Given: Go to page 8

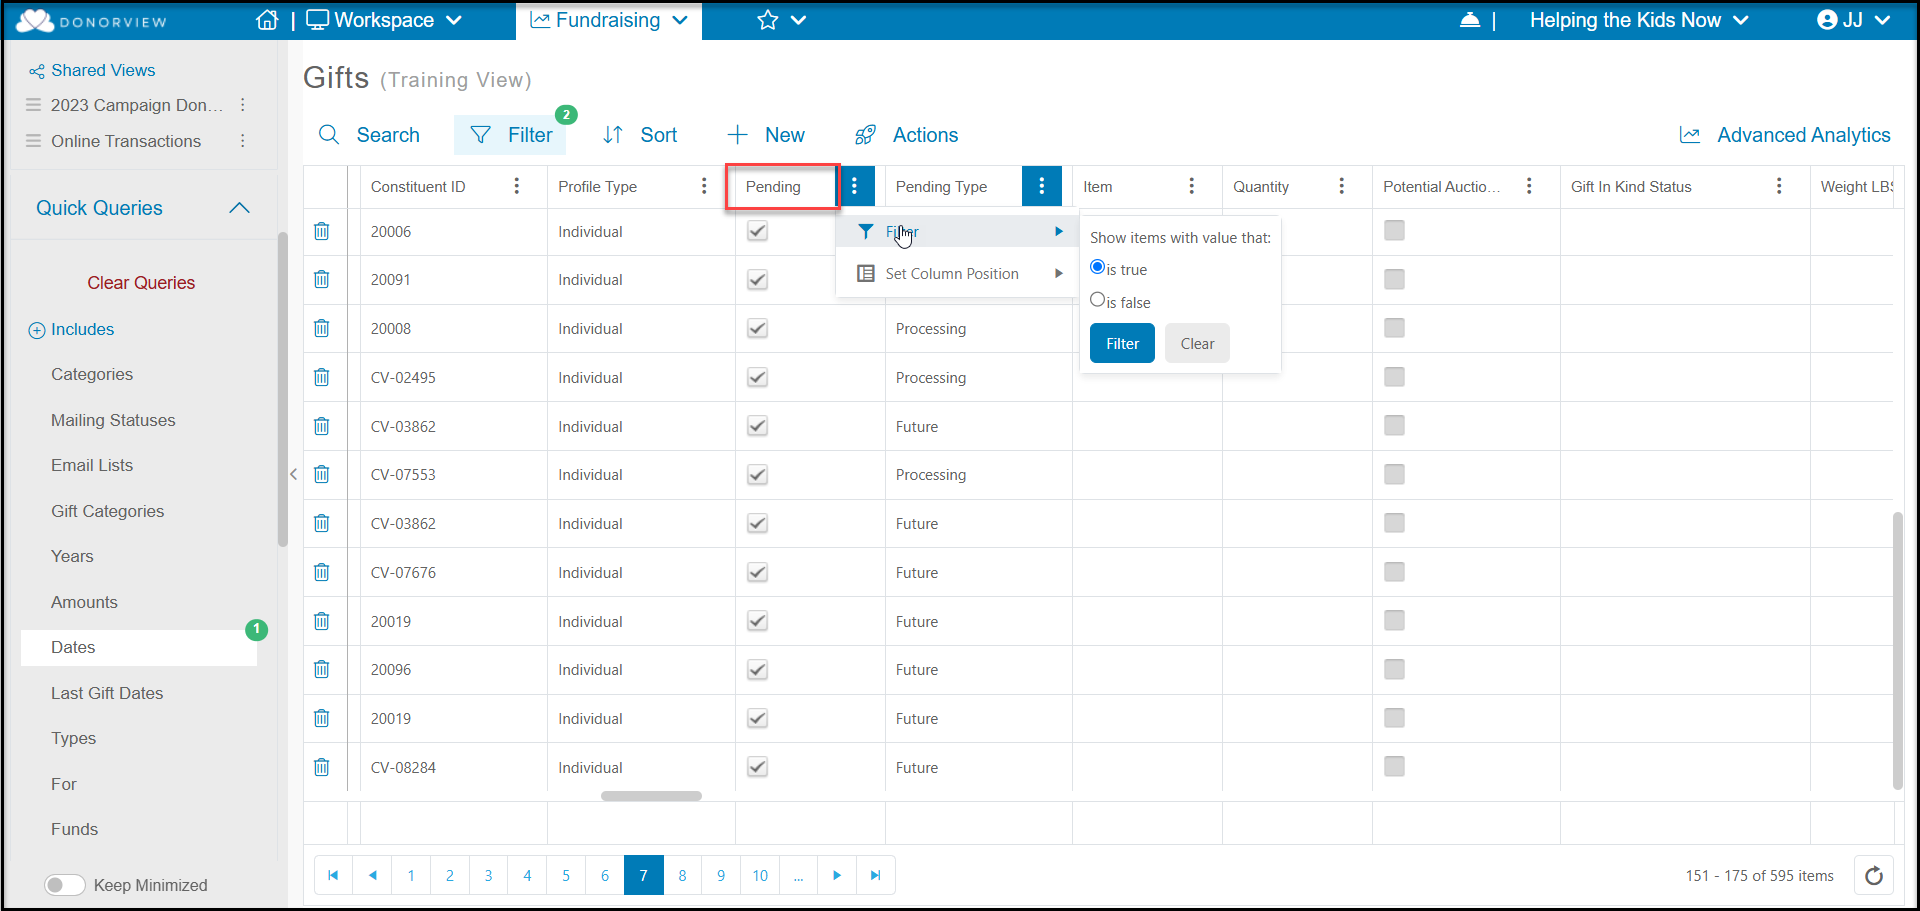Looking at the screenshot, I should [x=683, y=875].
